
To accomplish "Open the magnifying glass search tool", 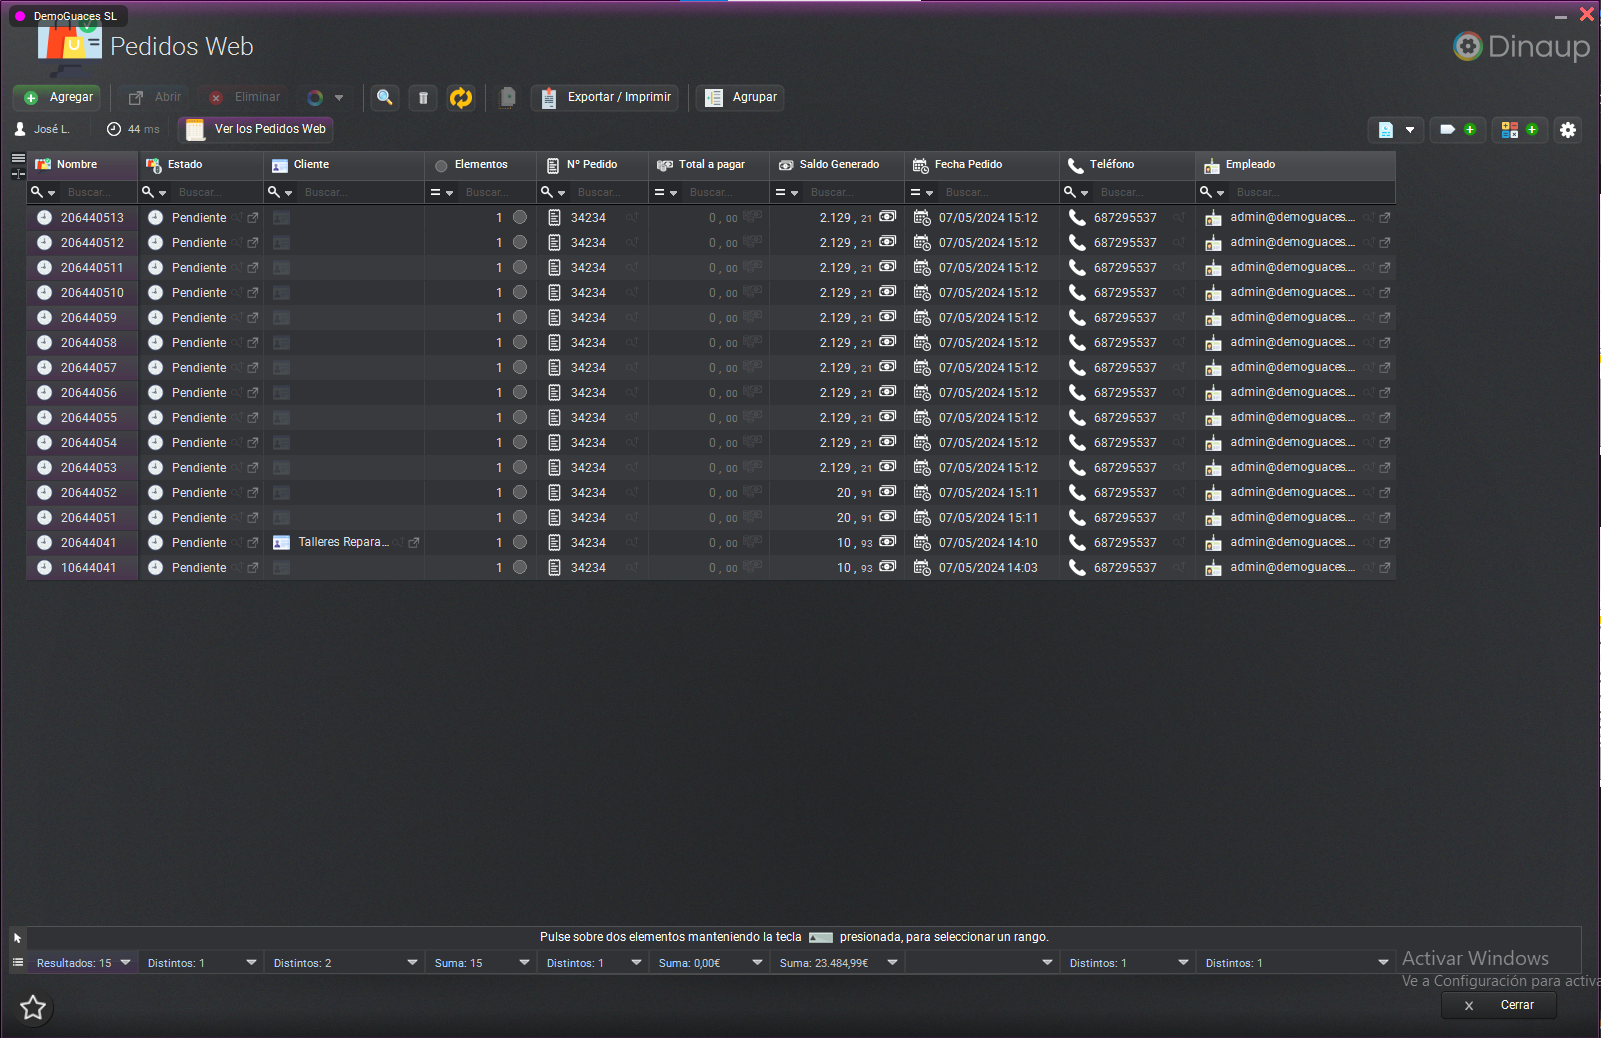I will click(384, 97).
